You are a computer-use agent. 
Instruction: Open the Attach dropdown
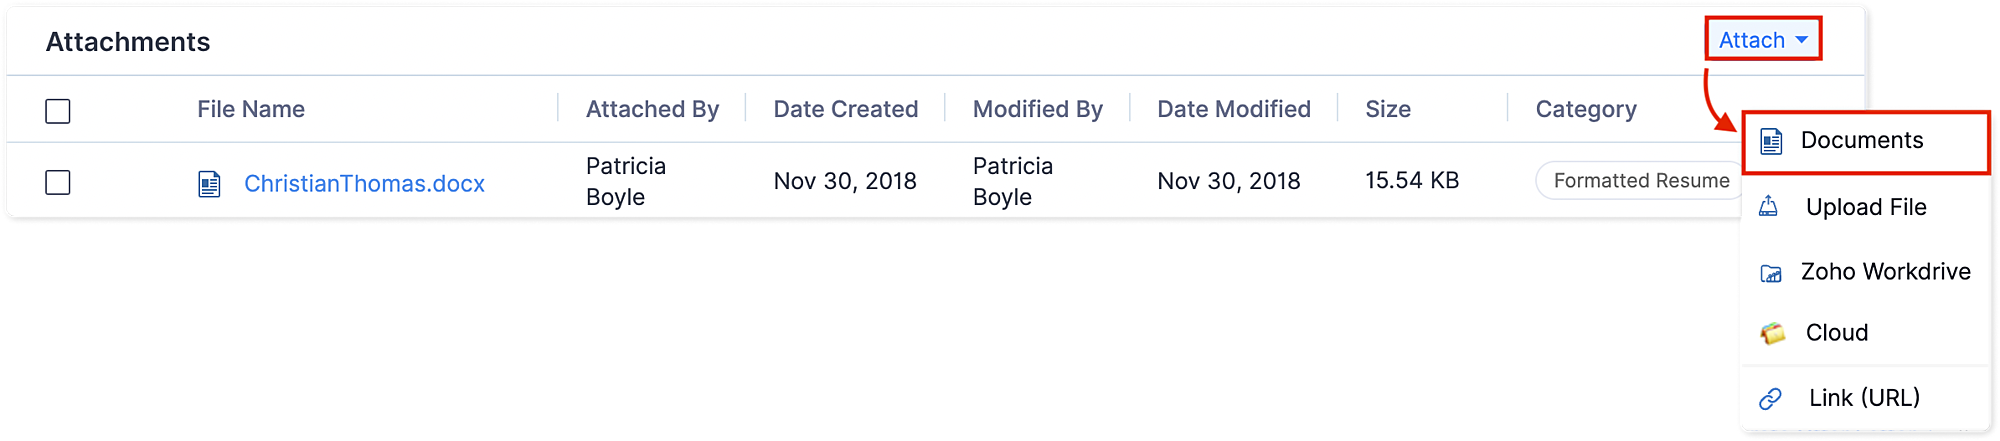coord(1752,40)
